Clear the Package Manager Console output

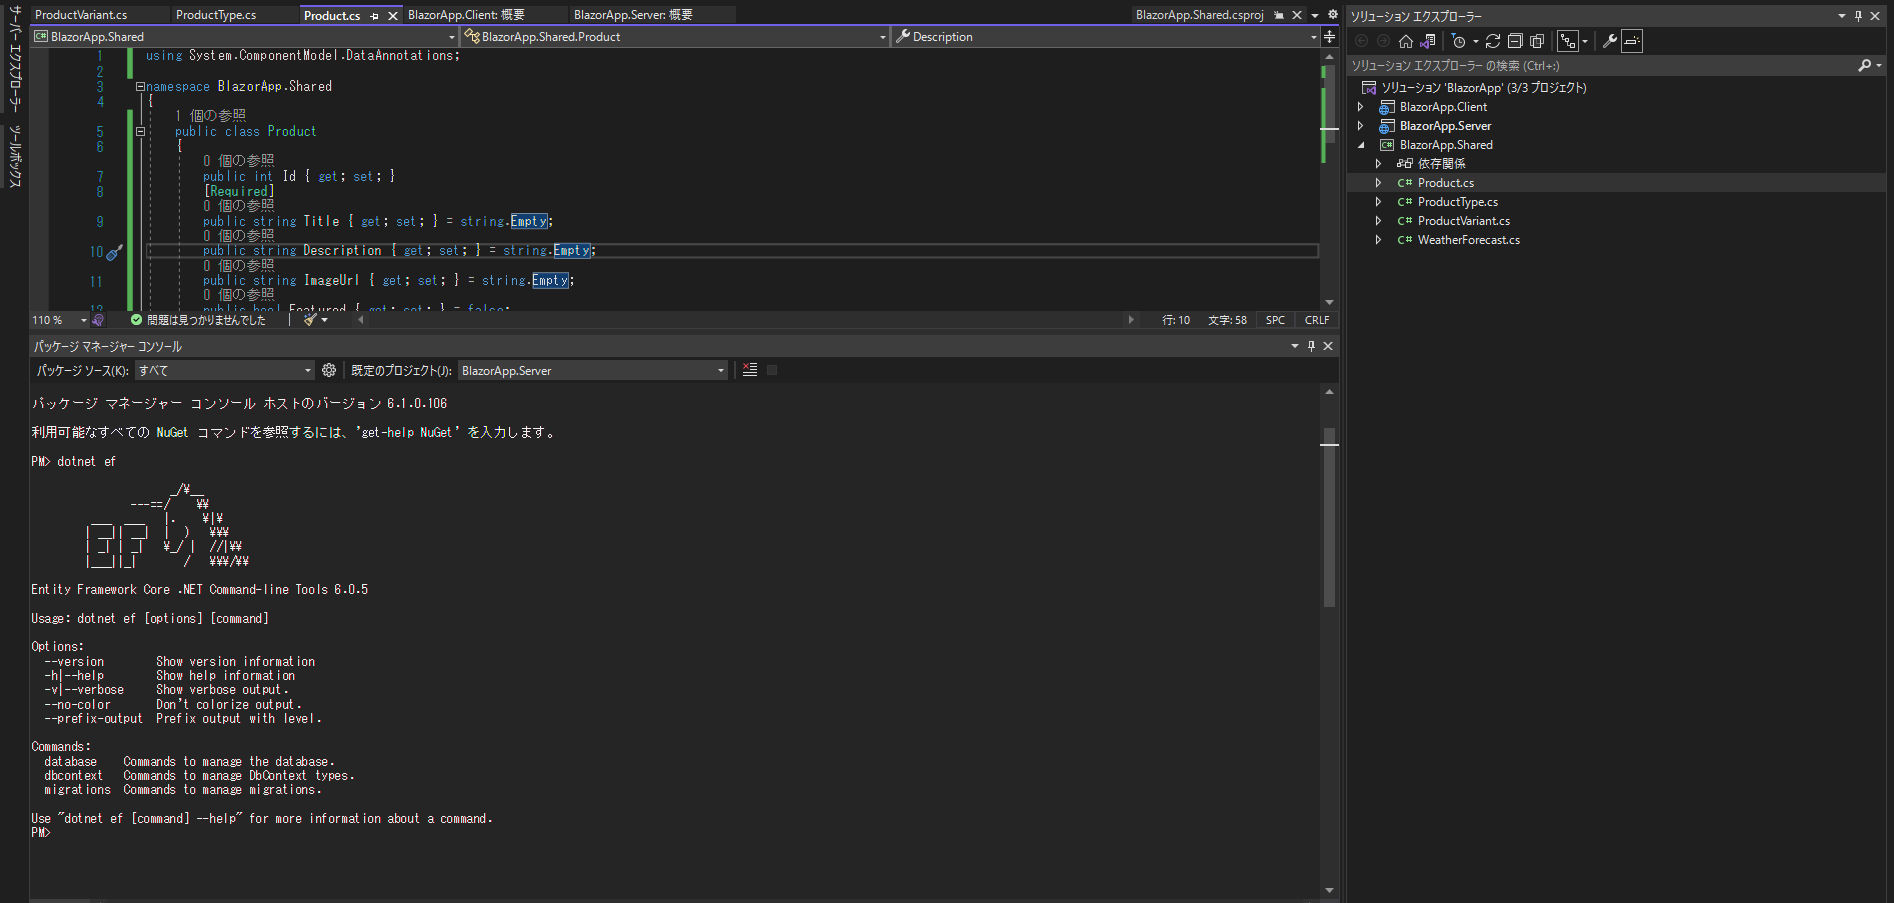click(750, 370)
